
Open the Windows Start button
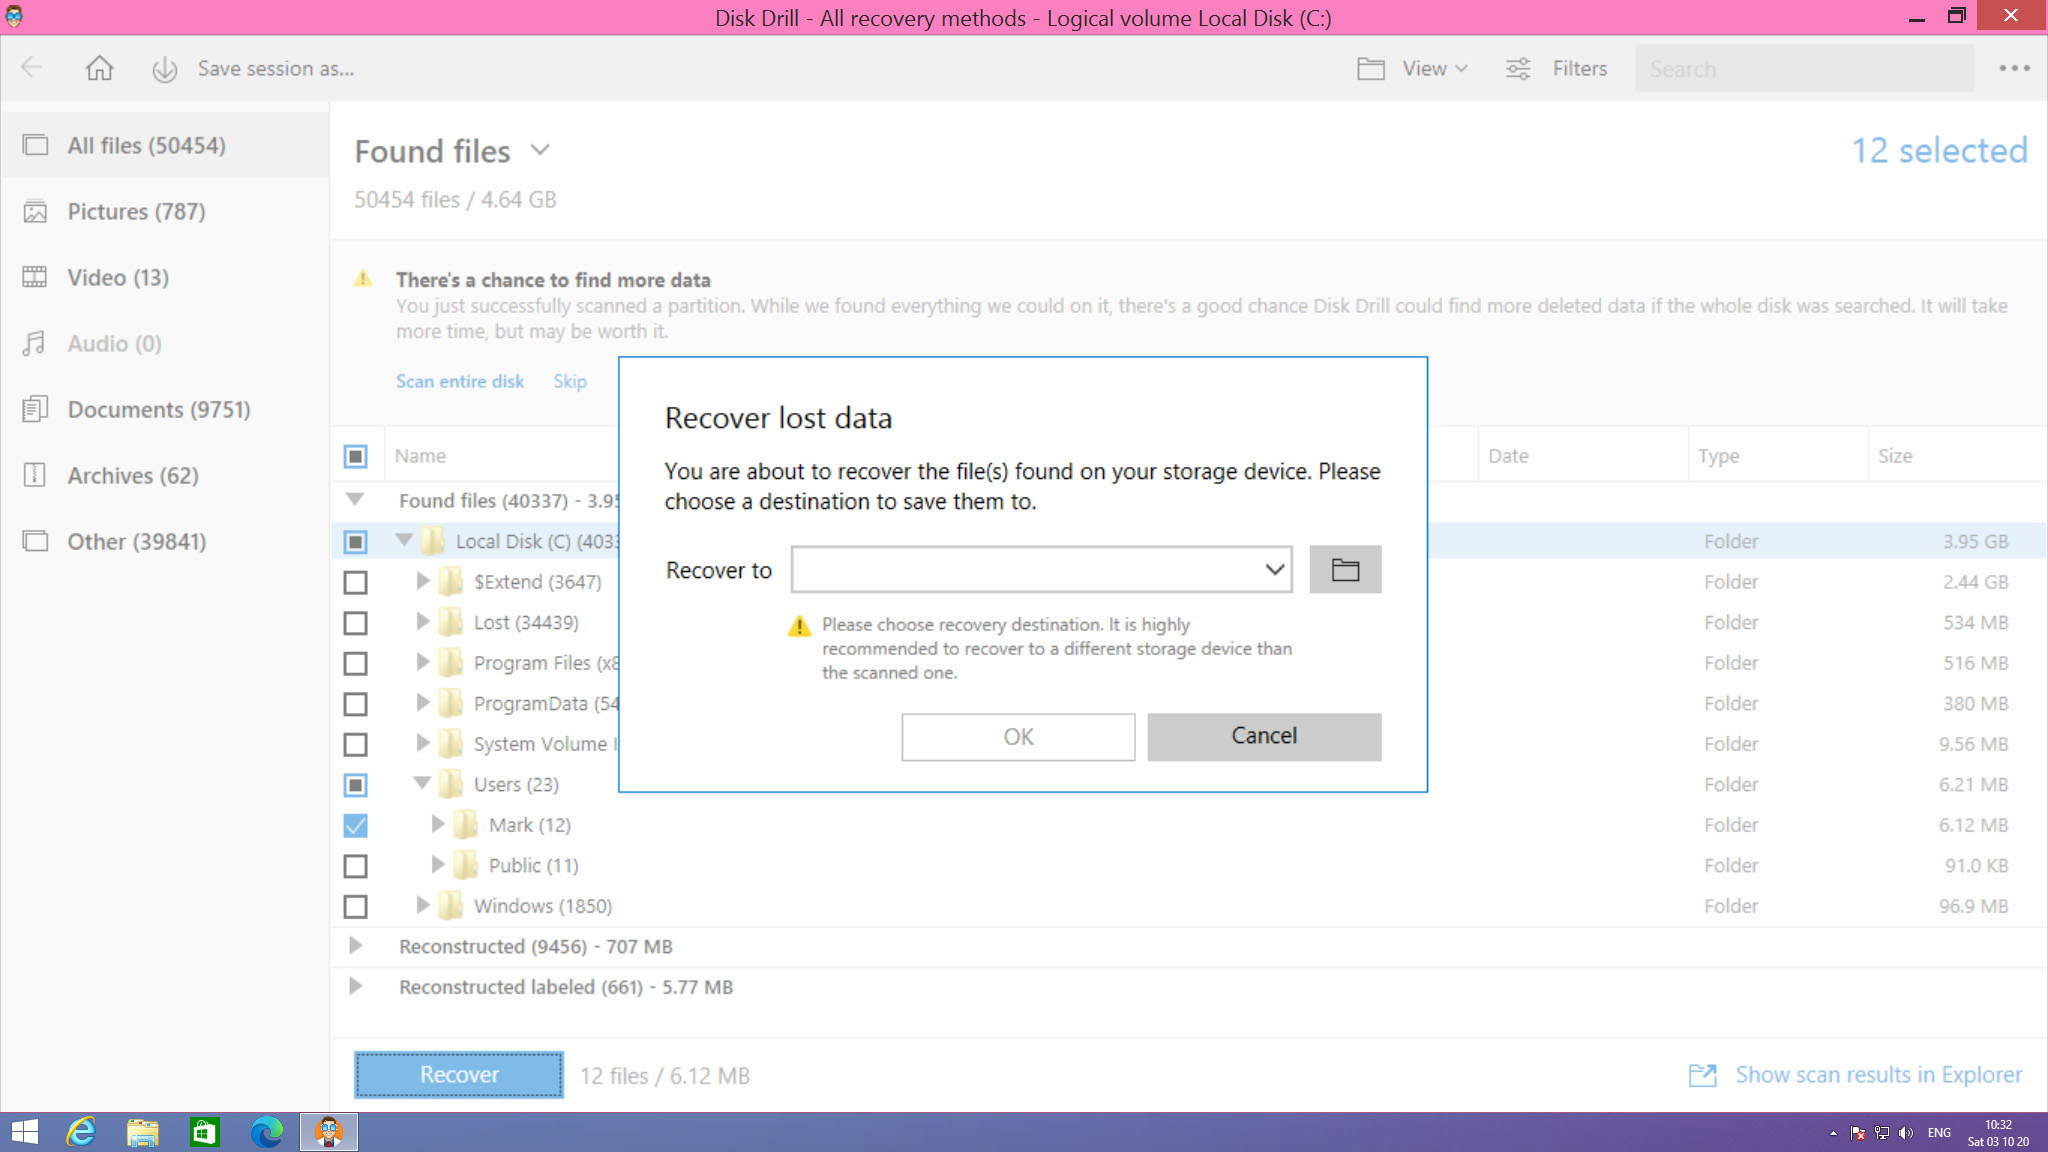click(x=24, y=1132)
